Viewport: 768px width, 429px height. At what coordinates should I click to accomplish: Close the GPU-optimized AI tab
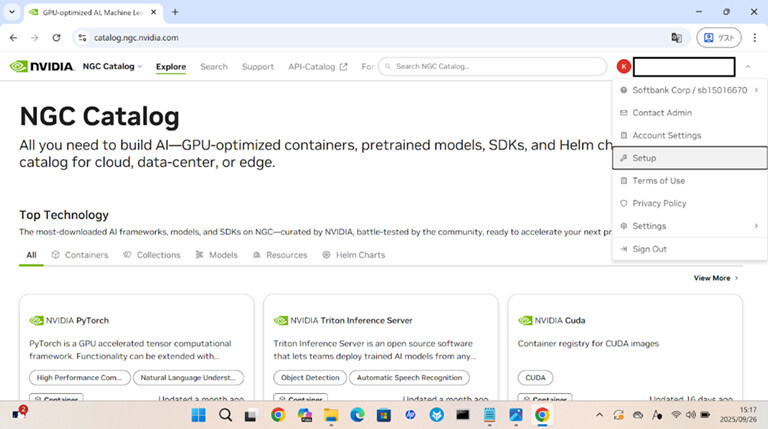click(x=153, y=12)
